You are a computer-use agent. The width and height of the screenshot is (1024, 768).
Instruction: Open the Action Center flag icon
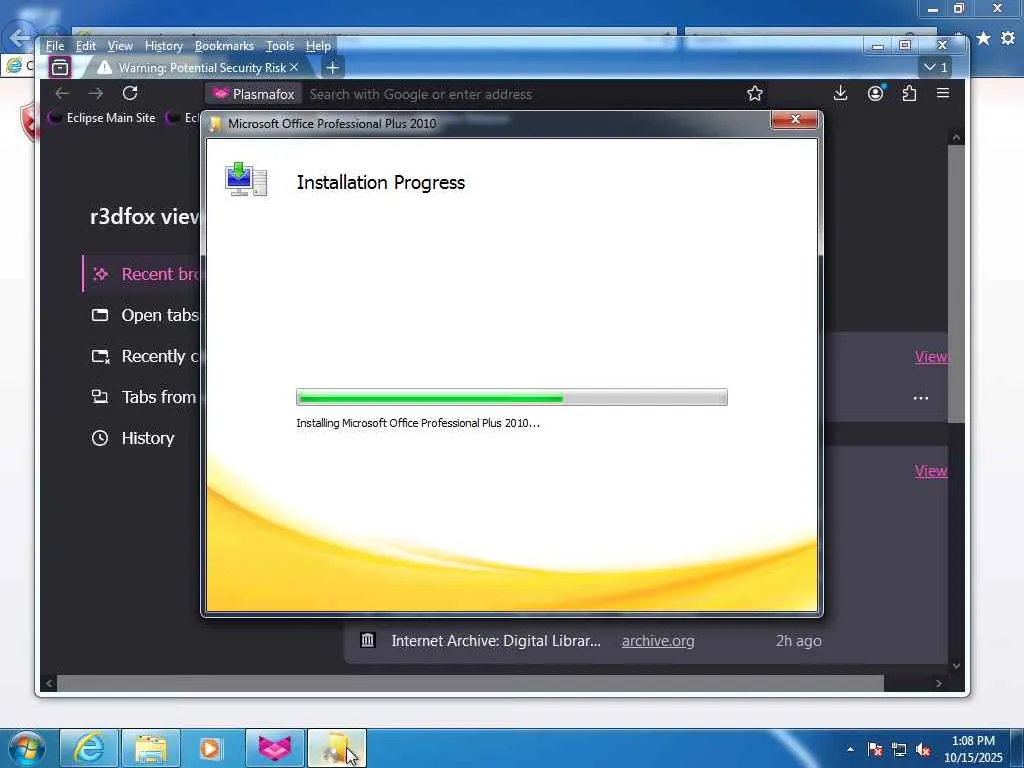[x=875, y=749]
